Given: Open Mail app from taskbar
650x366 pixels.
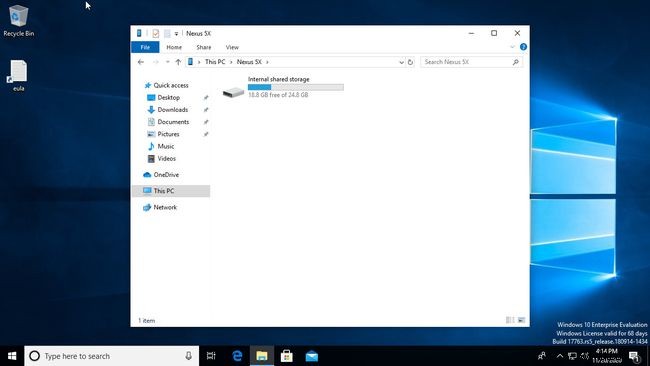Looking at the screenshot, I should (312, 356).
